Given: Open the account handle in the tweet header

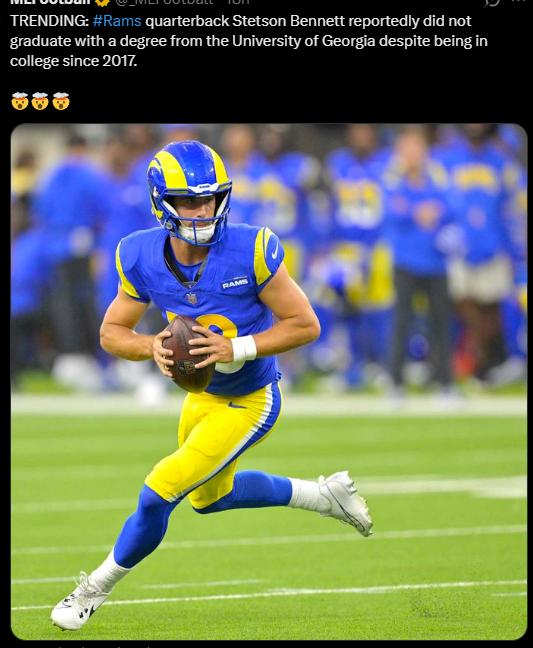Looking at the screenshot, I should [164, 2].
